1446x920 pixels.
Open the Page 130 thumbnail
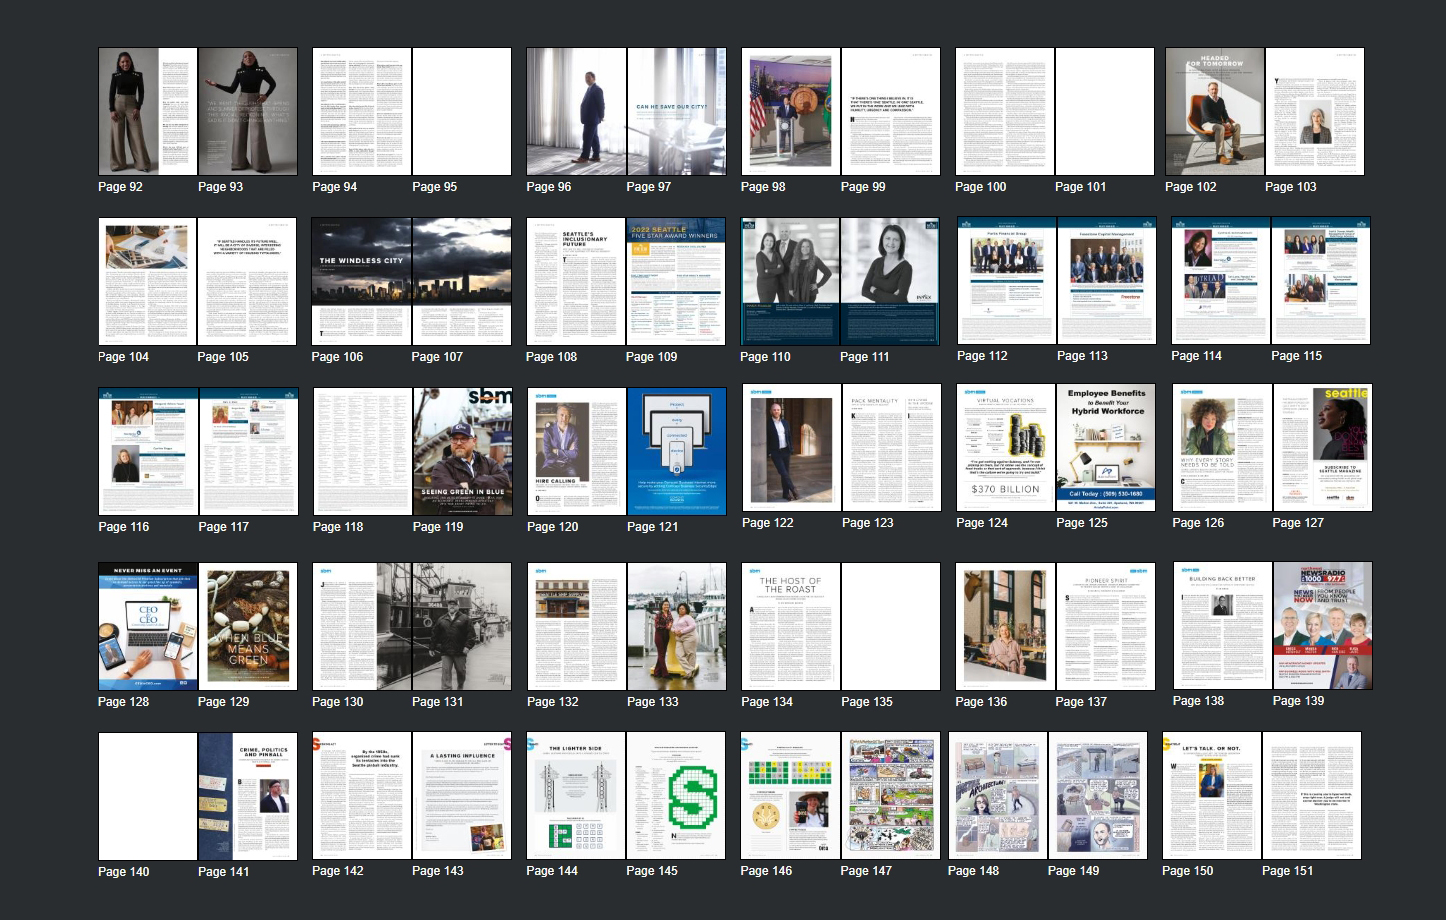click(362, 627)
